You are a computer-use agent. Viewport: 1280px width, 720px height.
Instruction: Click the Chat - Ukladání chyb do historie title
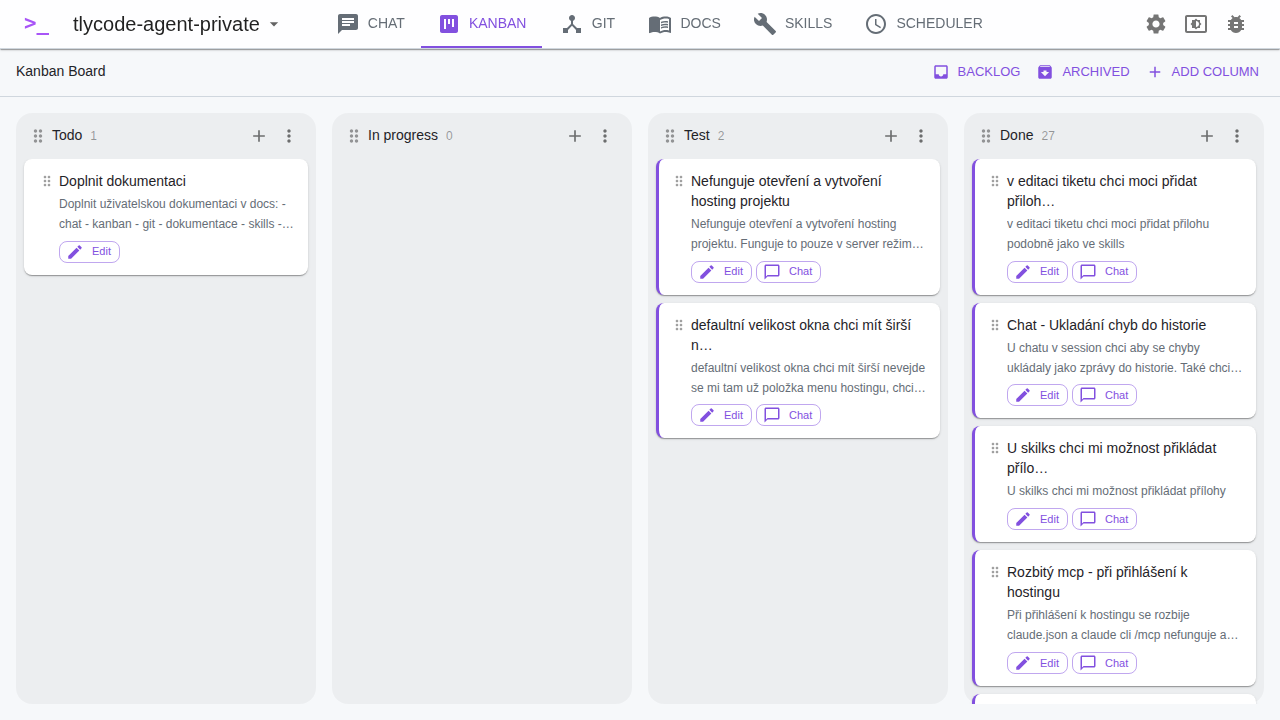click(x=1106, y=325)
